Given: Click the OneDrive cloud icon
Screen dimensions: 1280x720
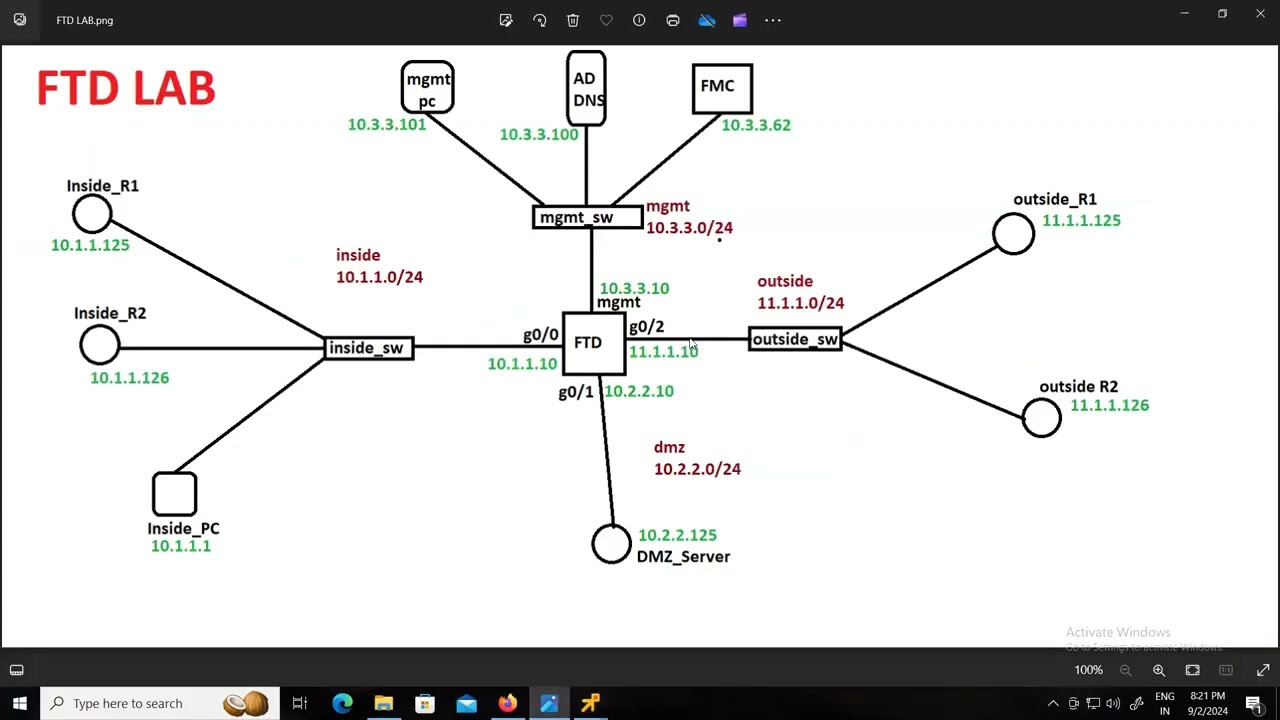Looking at the screenshot, I should (707, 20).
